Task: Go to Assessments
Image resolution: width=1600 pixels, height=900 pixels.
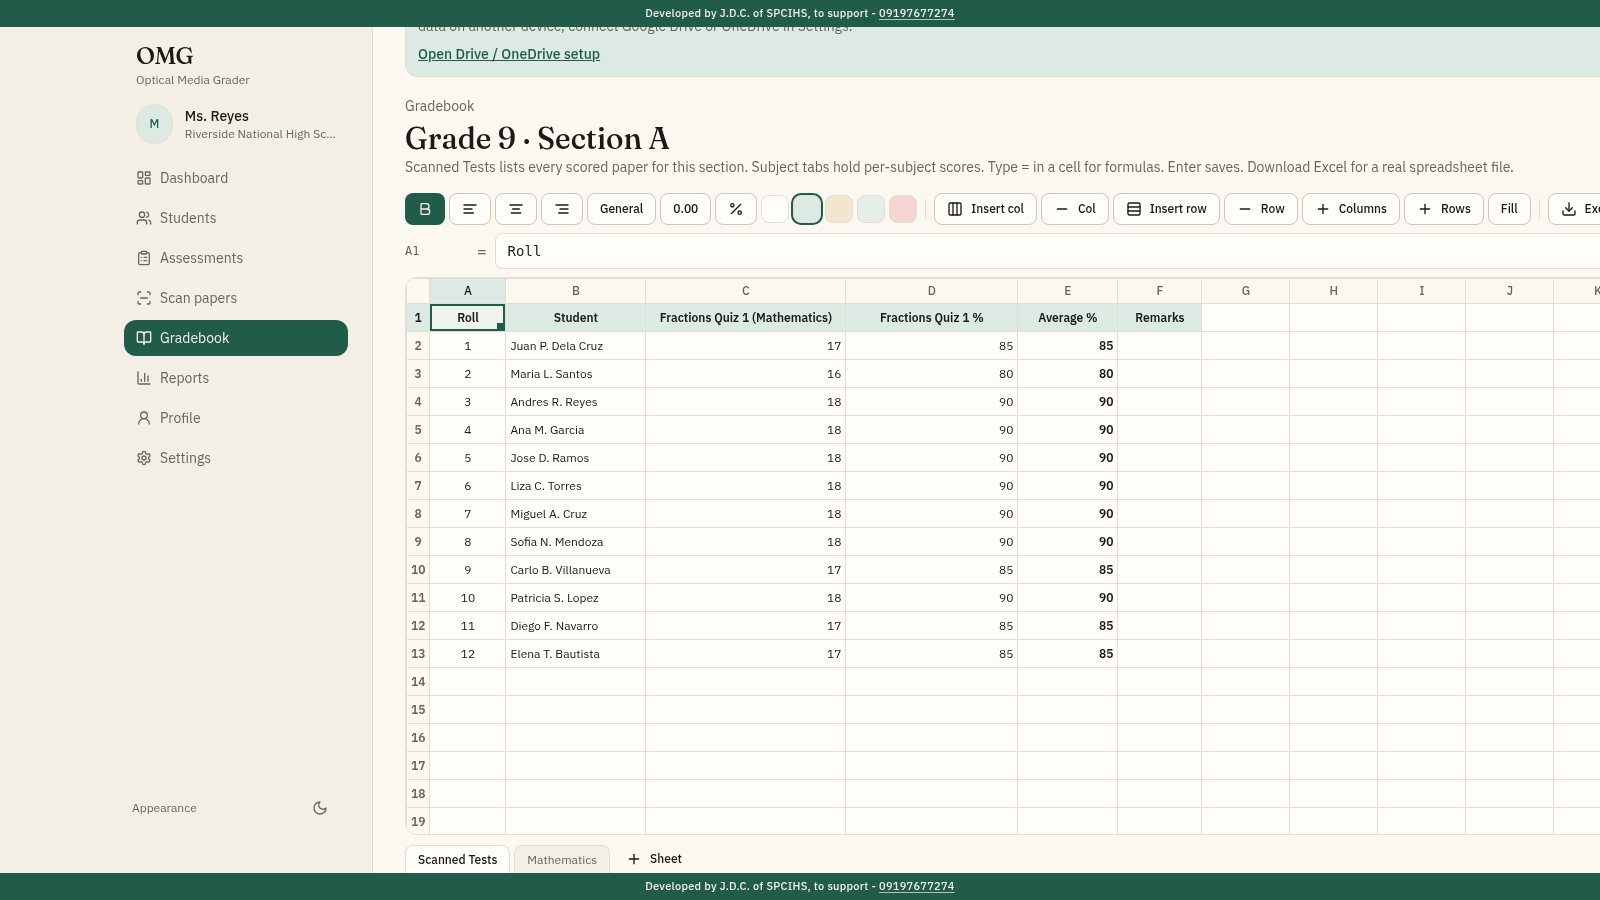Action: tap(236, 258)
